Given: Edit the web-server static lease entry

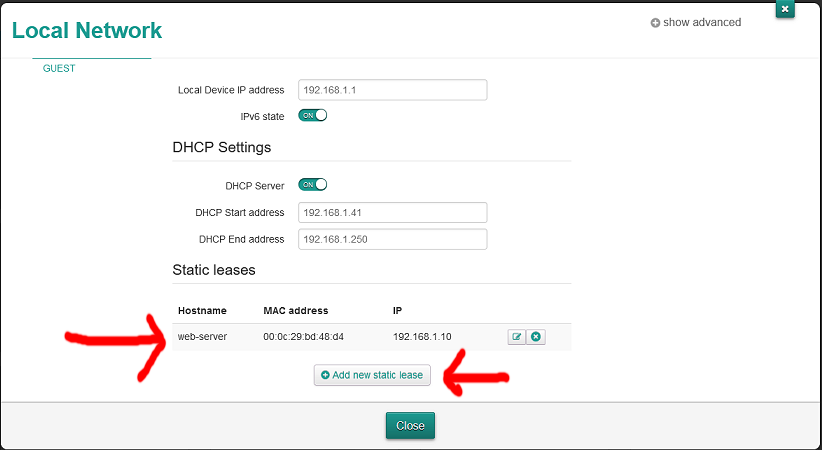Looking at the screenshot, I should coord(516,337).
